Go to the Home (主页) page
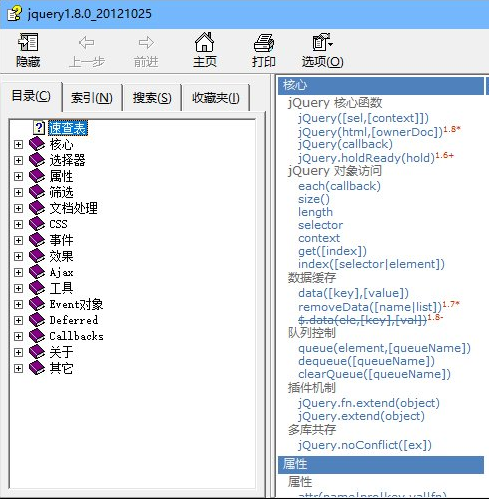Viewport: 489px width, 499px height. (204, 50)
